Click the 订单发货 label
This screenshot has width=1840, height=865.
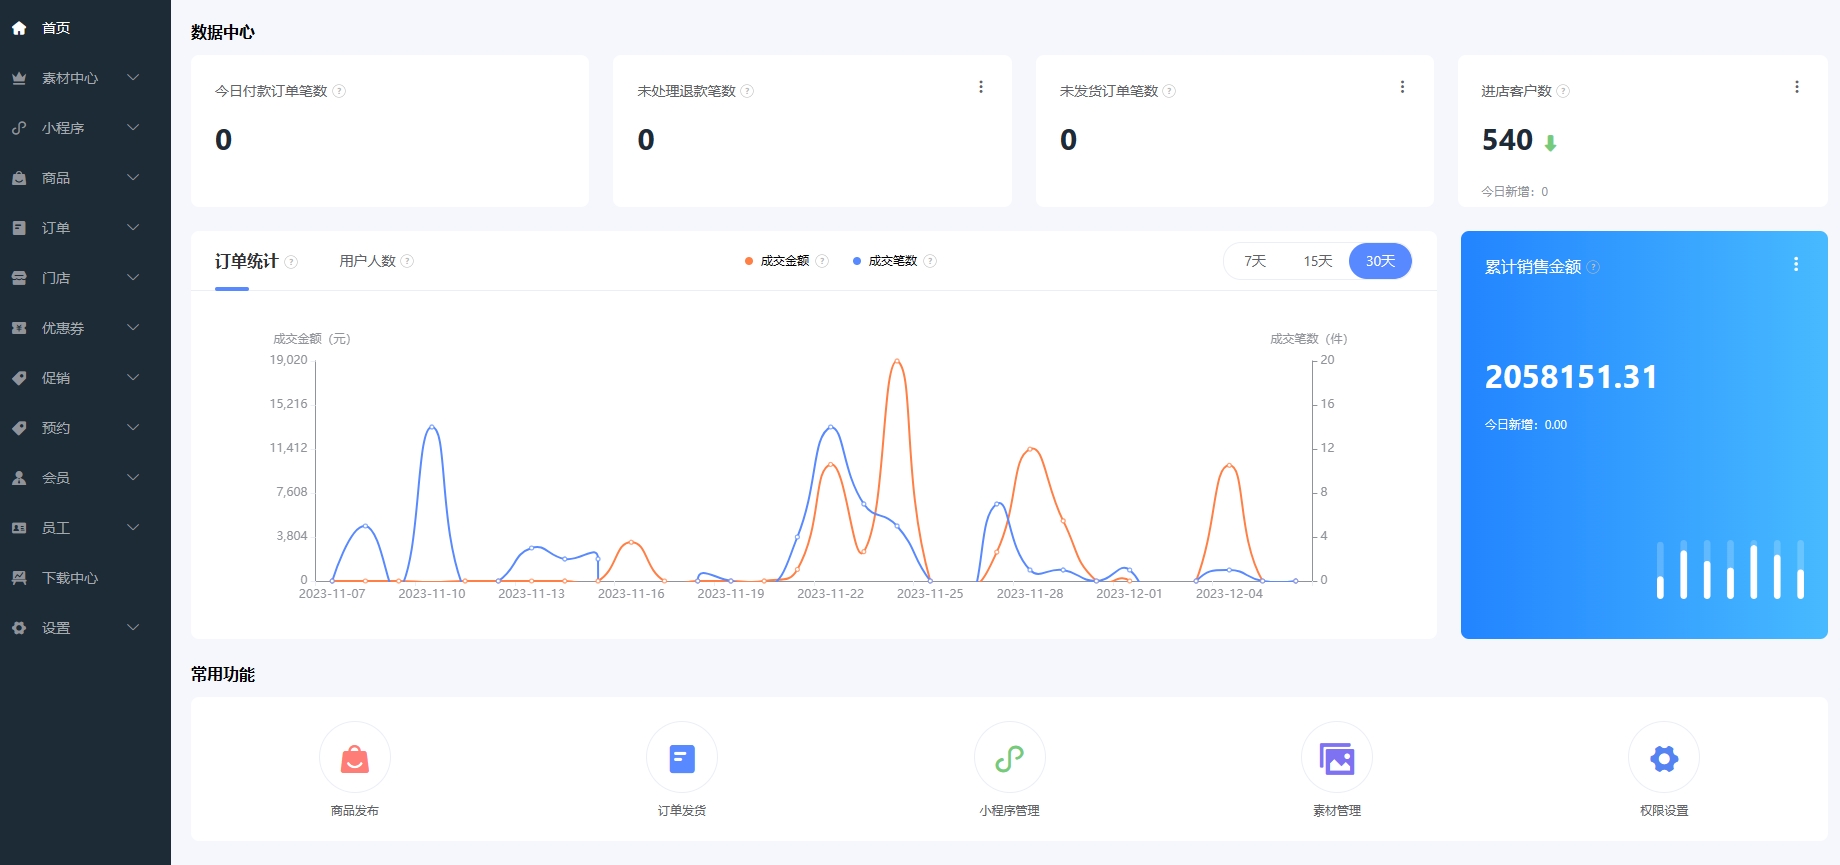682,811
